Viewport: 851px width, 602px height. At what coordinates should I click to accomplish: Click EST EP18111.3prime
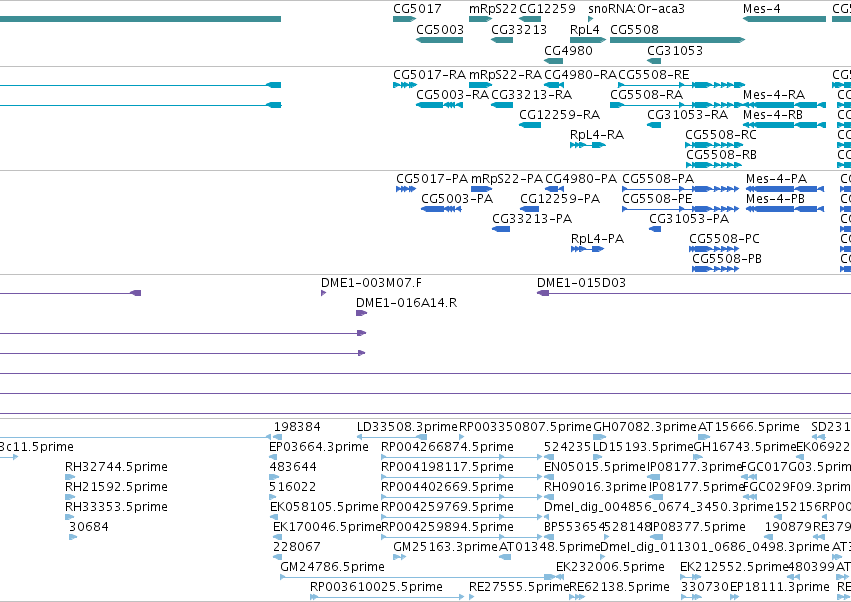click(x=779, y=587)
